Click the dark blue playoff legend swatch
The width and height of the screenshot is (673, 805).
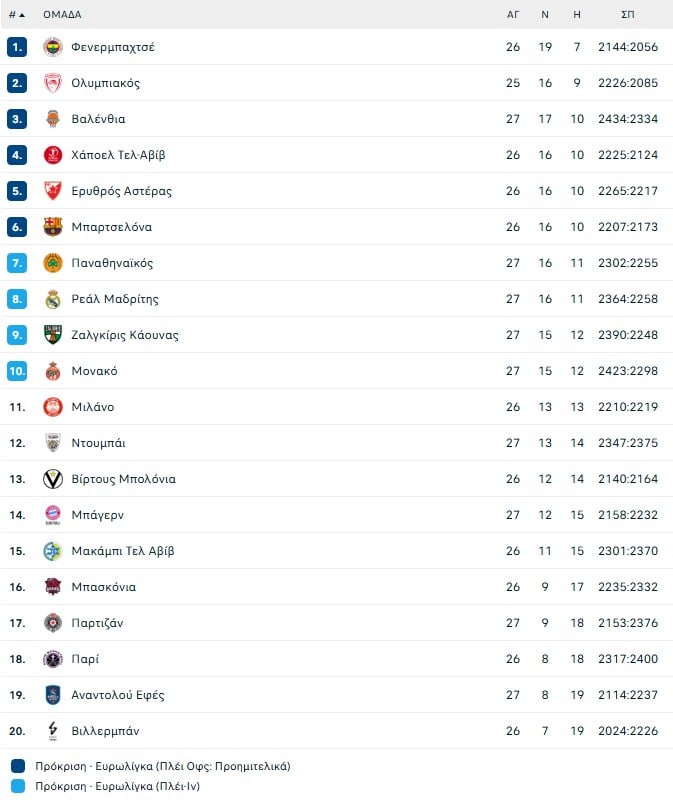click(x=18, y=767)
